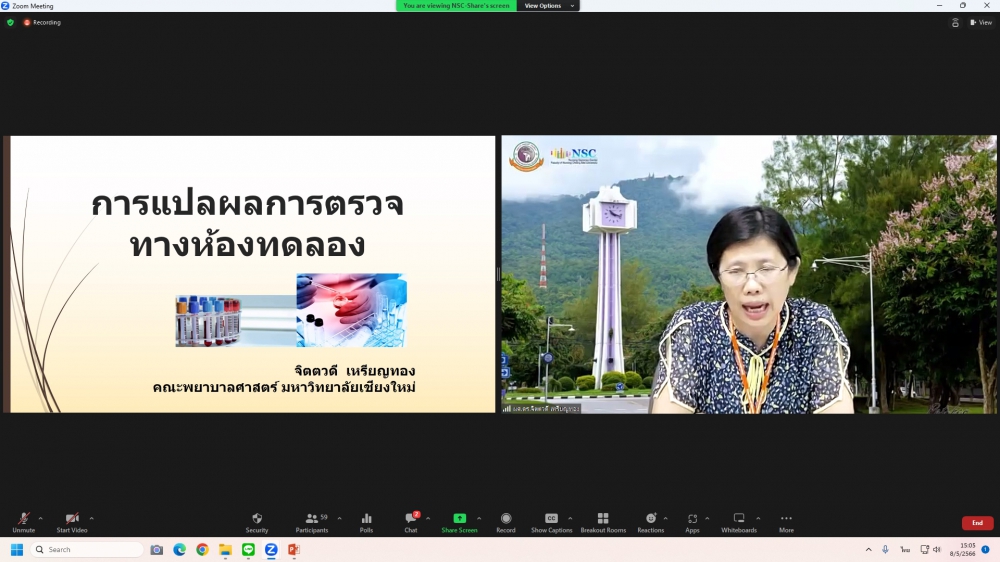The image size is (1000, 562).
Task: Unmute the microphone
Action: coord(23,522)
